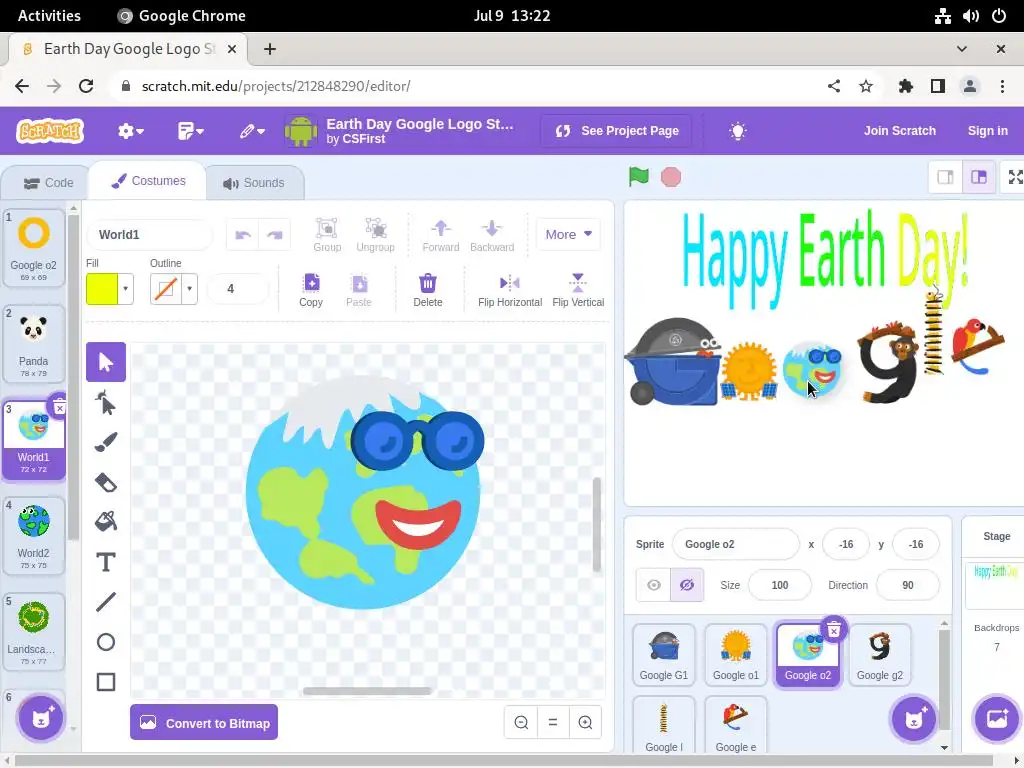Open the Choose a Backdrop menu
Screen dimensions: 1024x768
(997, 718)
